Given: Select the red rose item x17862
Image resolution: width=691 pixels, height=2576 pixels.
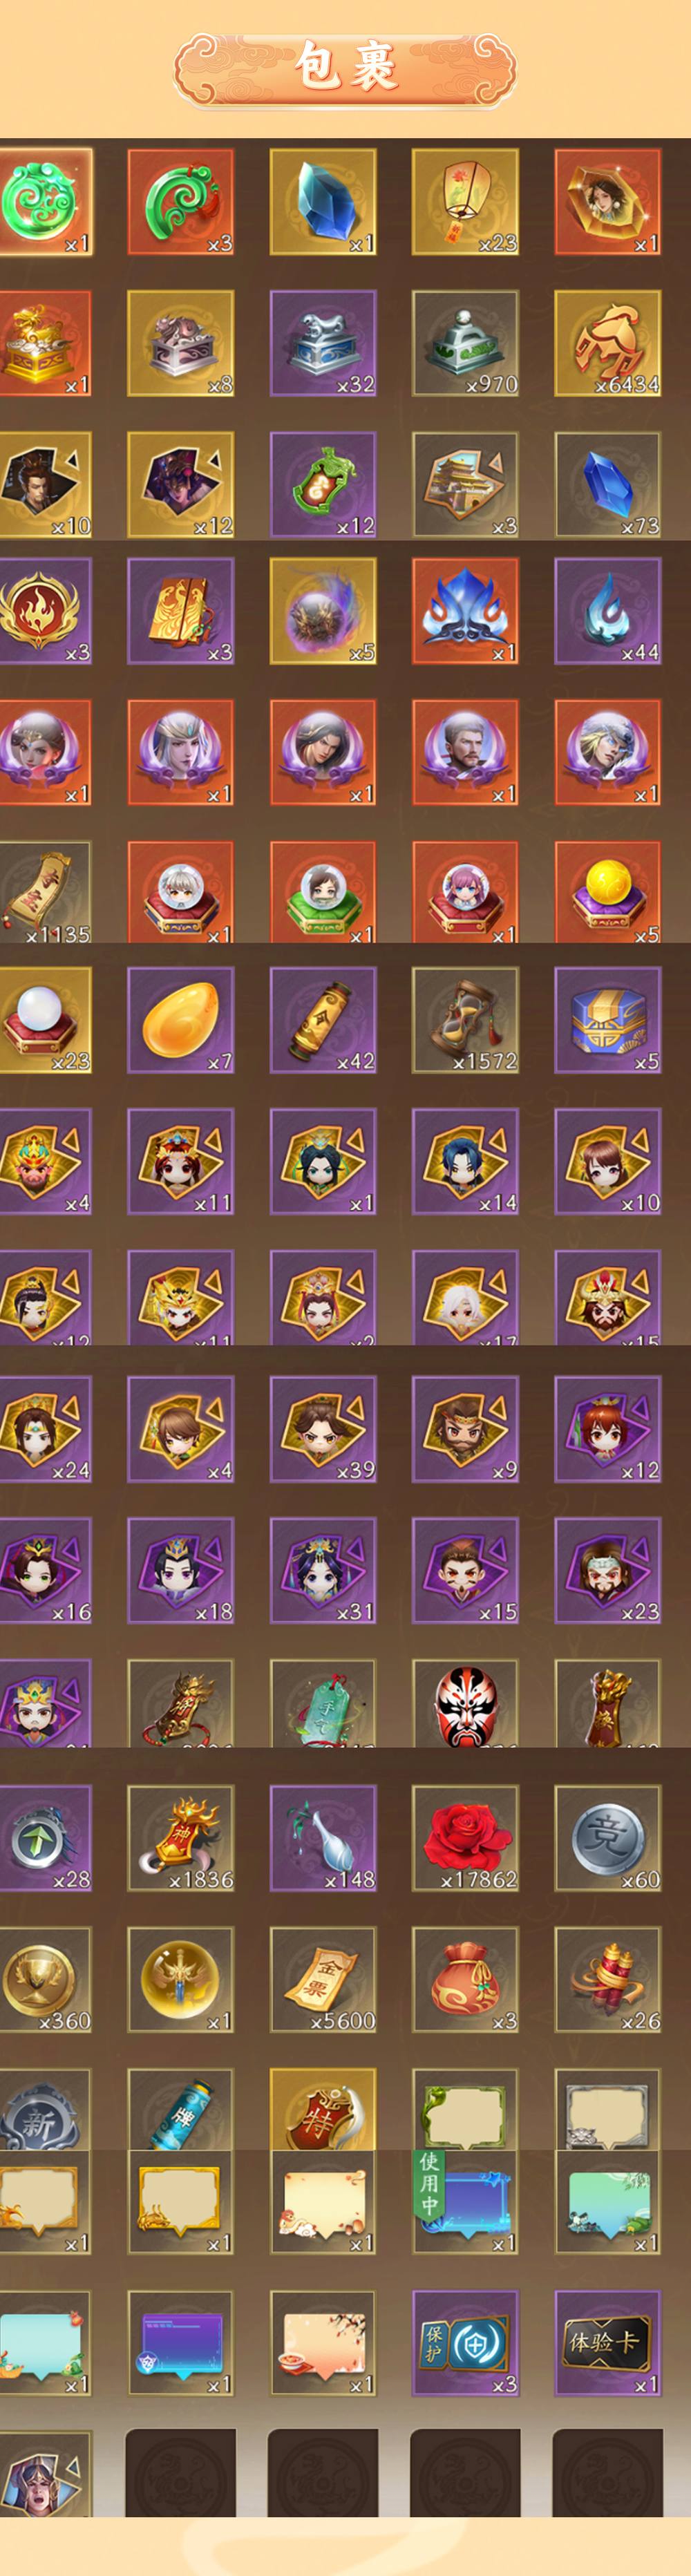Looking at the screenshot, I should (x=465, y=1838).
